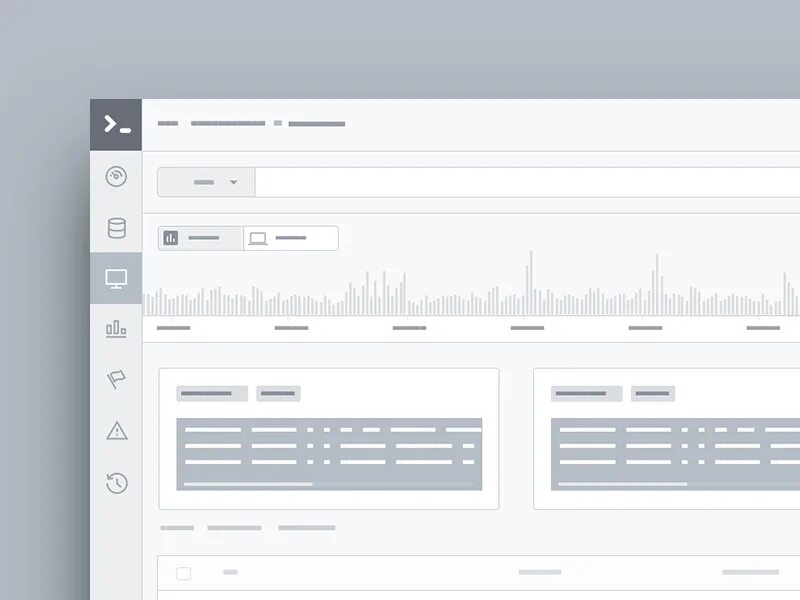Click the first wide tag in right card

587,393
